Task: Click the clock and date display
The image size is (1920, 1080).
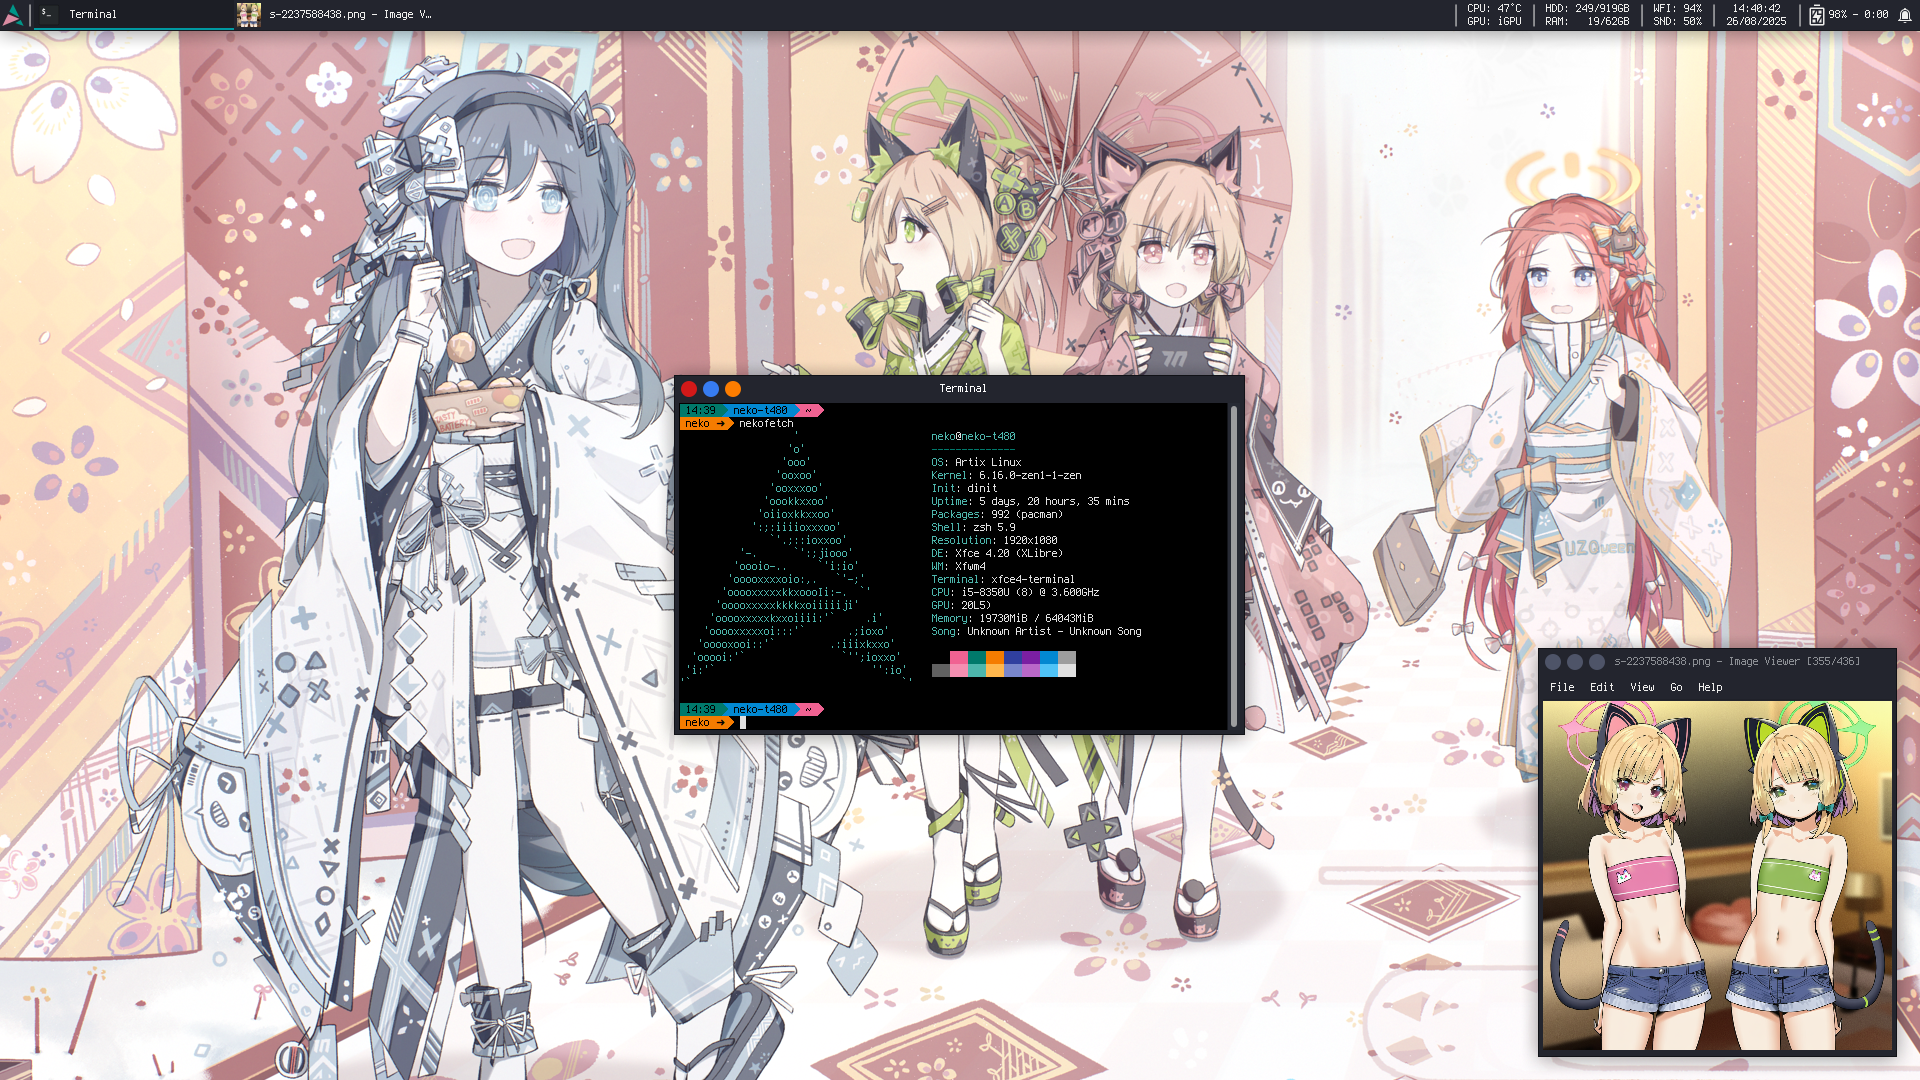Action: coord(1755,15)
